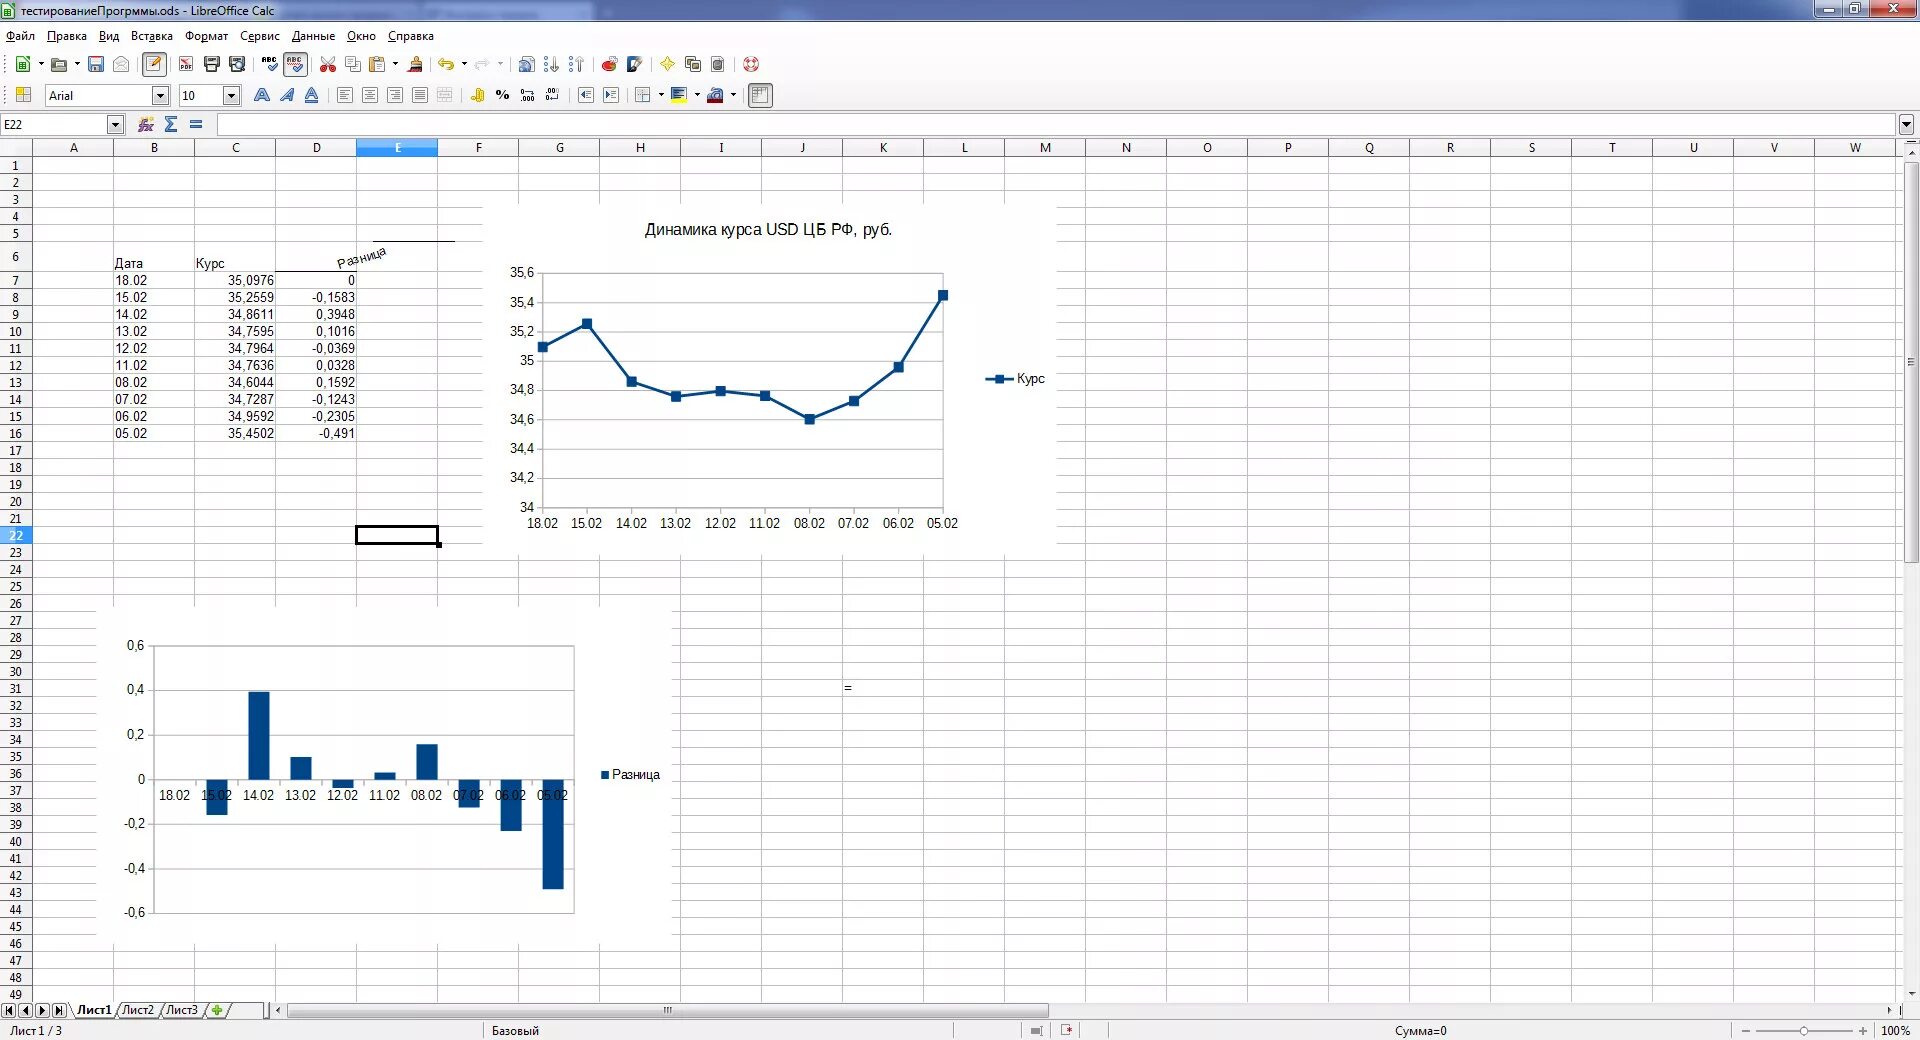Go to last sheet navigation button
1920x1040 pixels.
(x=59, y=1010)
